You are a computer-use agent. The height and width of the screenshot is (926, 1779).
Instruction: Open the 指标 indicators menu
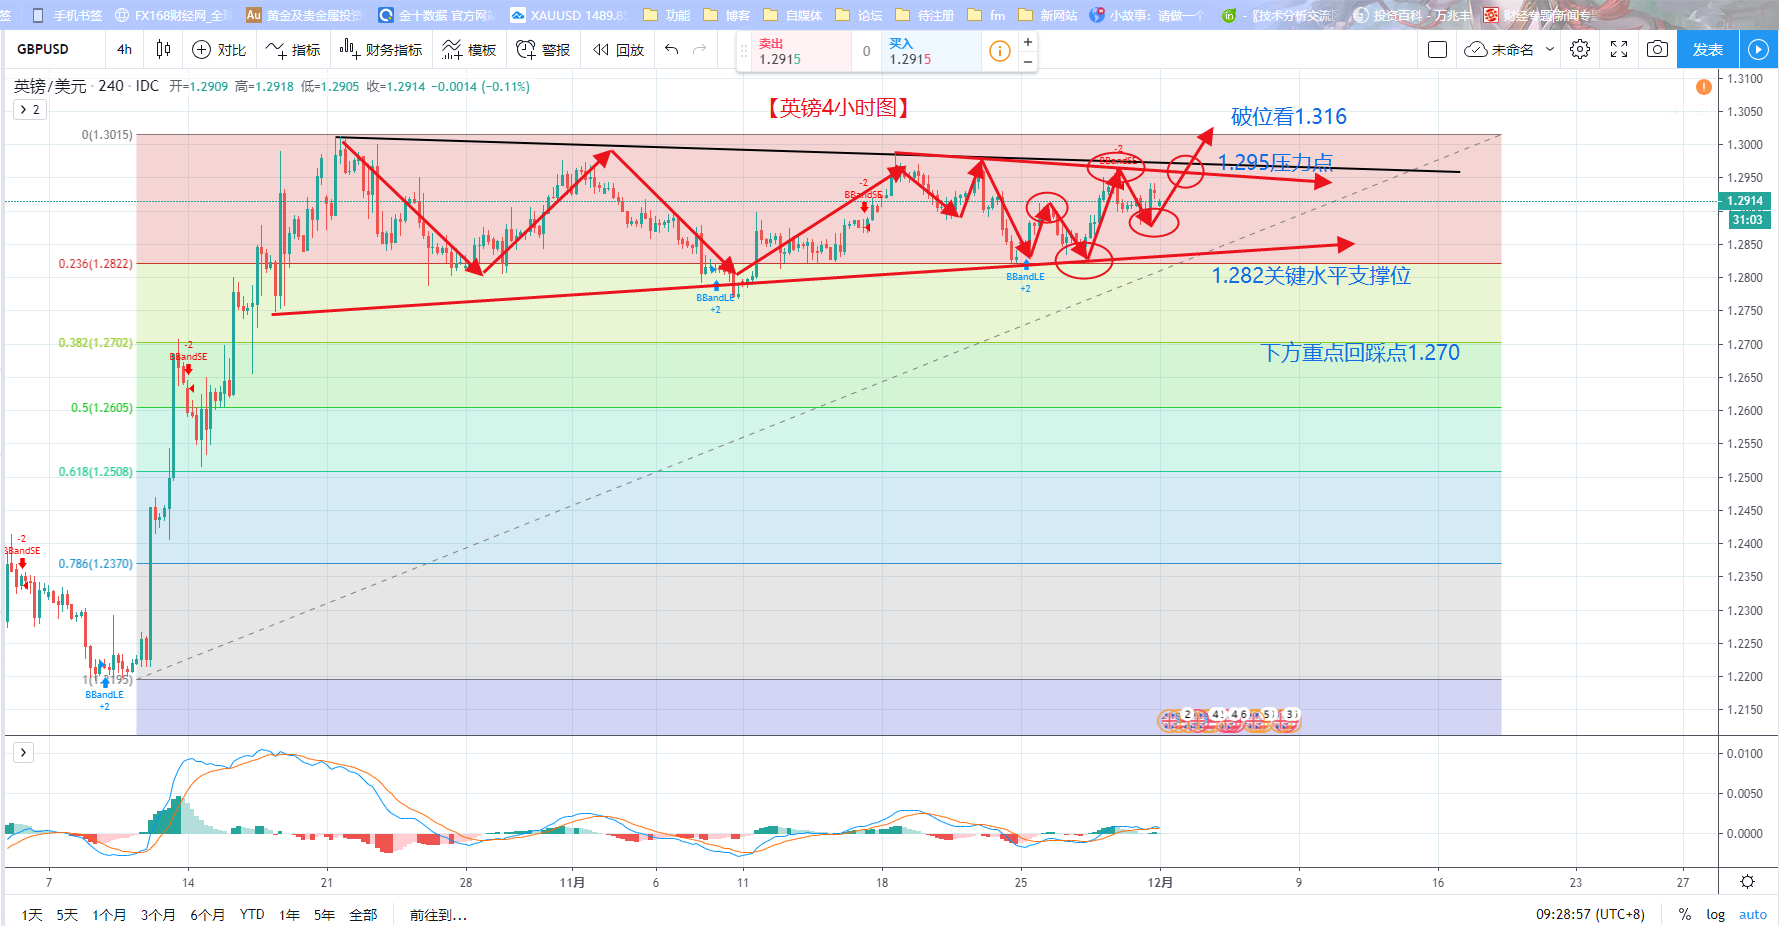(x=293, y=49)
